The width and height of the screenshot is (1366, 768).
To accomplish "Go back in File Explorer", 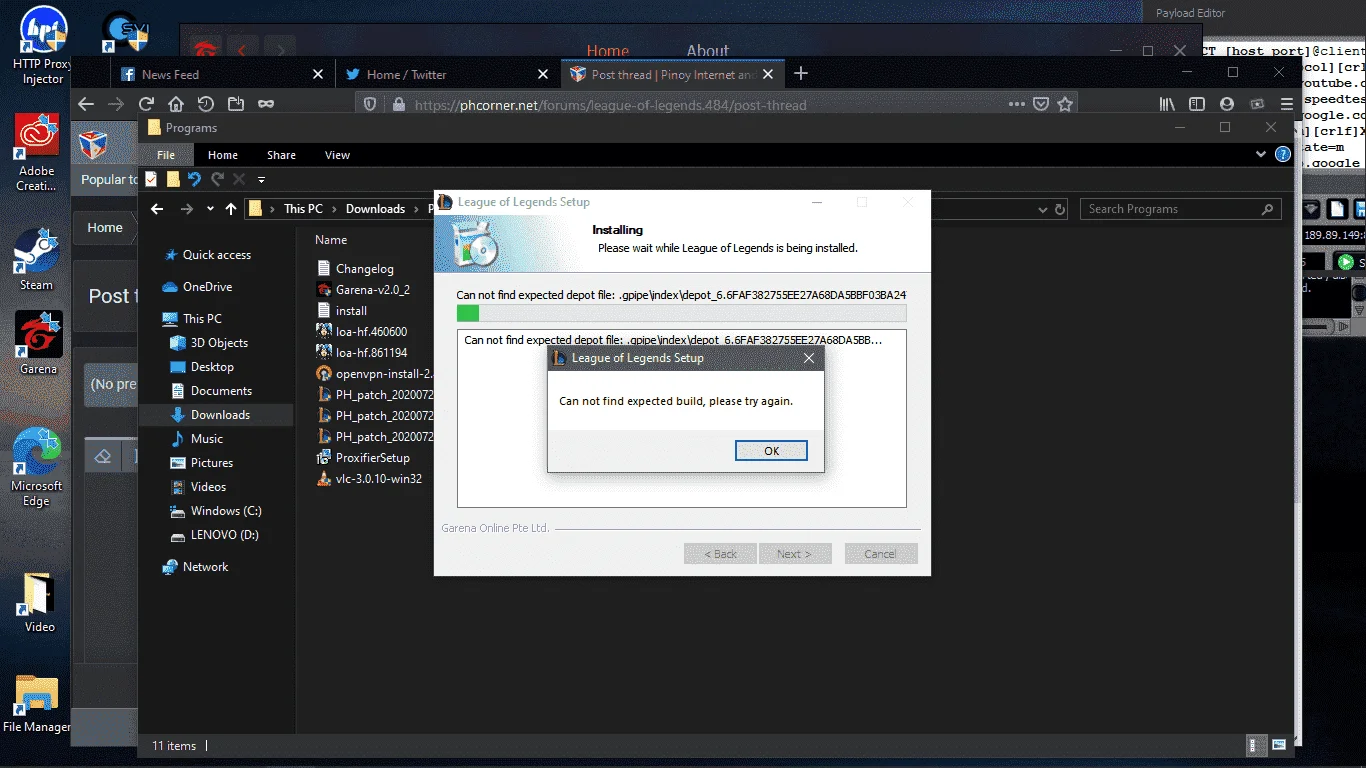I will [157, 209].
